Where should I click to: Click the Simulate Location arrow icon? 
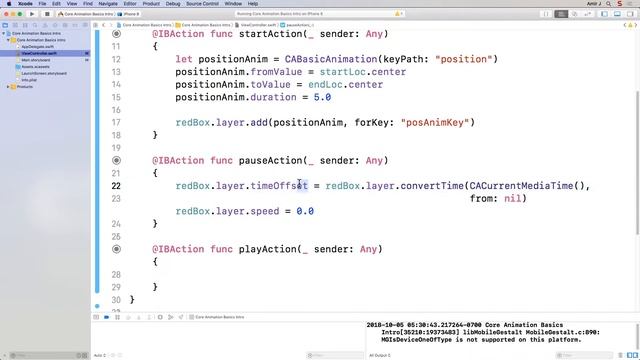(x=181, y=317)
